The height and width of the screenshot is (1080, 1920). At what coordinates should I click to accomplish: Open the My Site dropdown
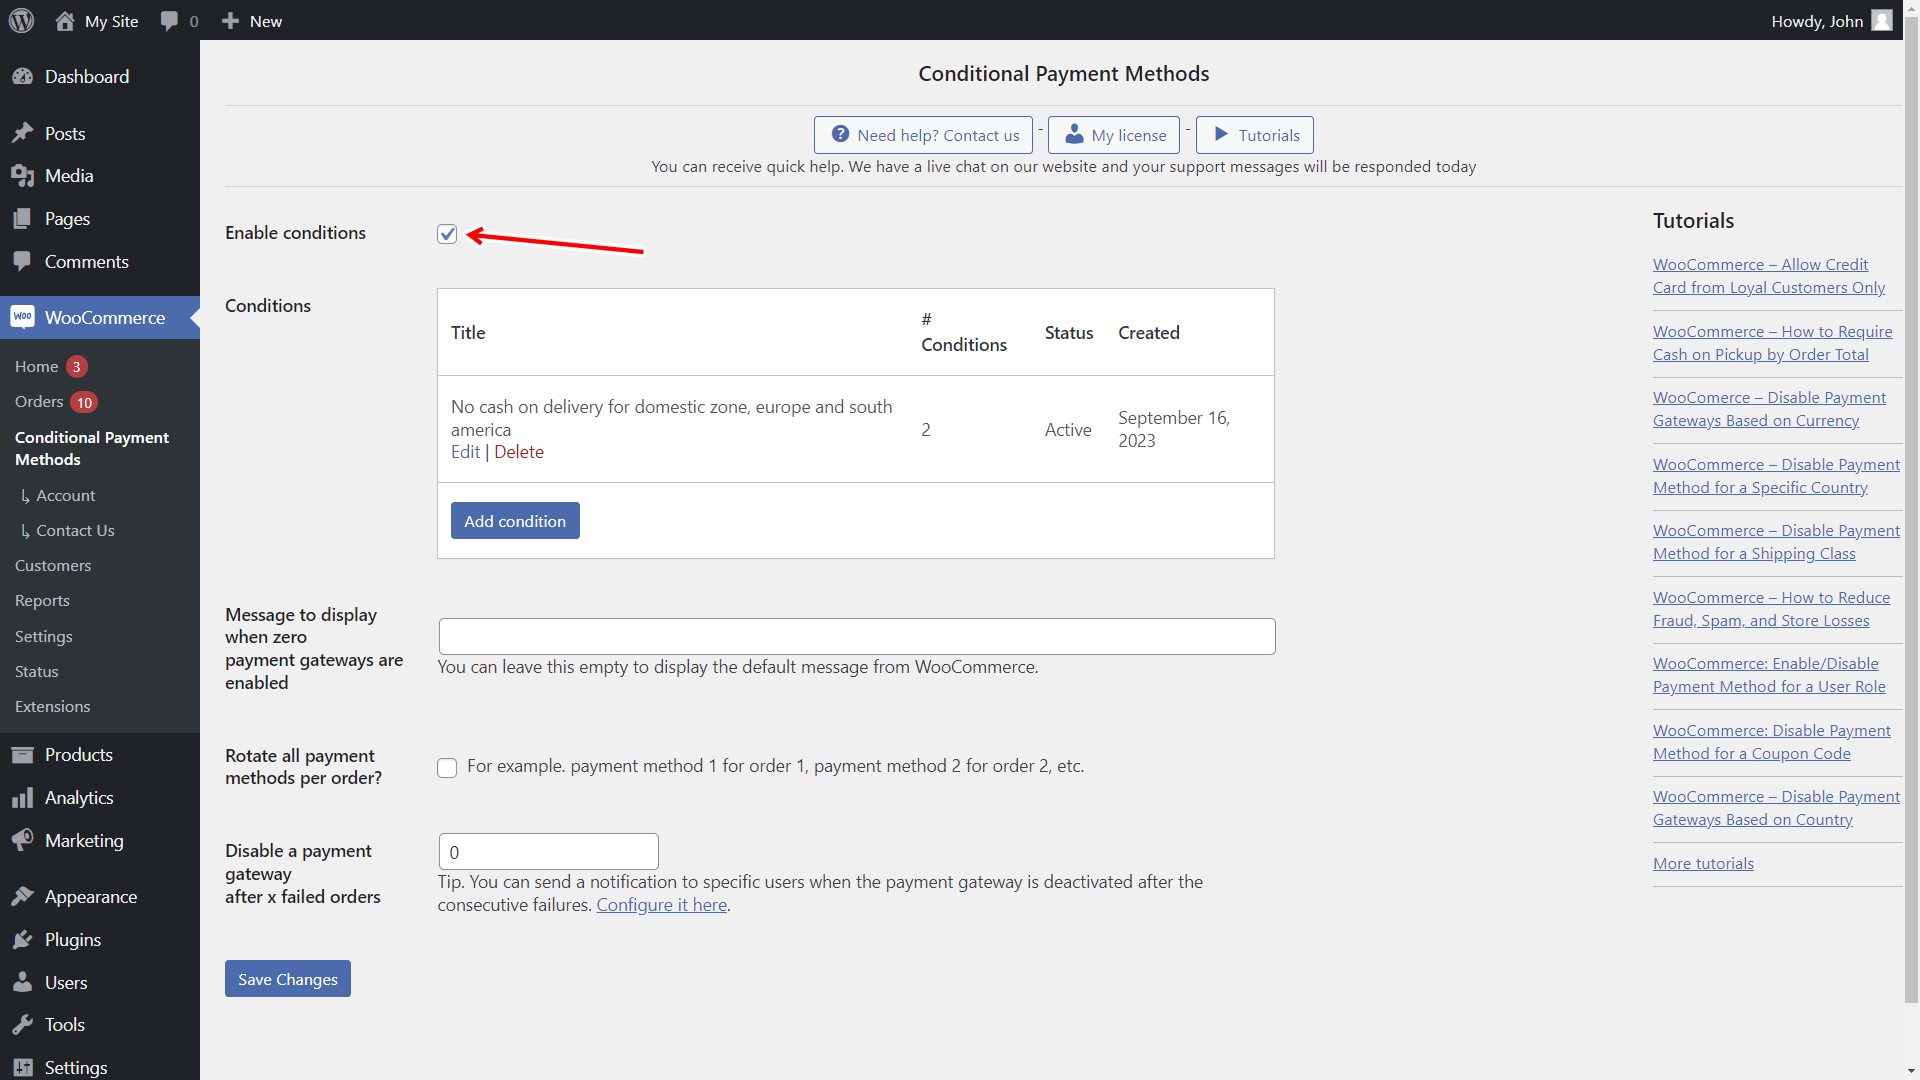point(96,20)
